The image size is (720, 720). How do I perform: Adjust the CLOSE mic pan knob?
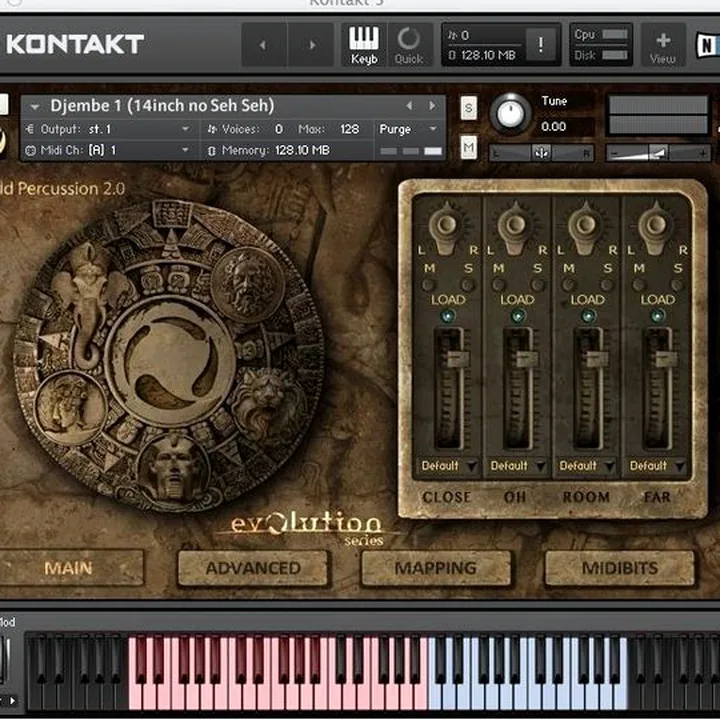tap(445, 226)
